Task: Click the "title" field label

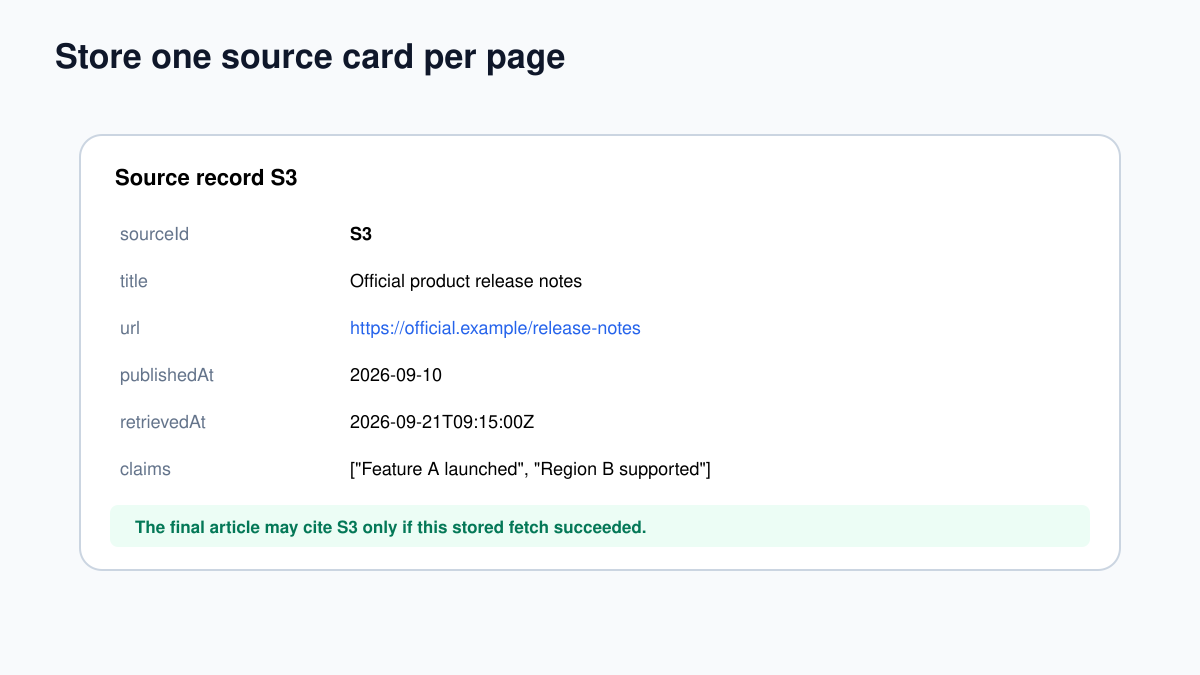Action: (x=134, y=281)
